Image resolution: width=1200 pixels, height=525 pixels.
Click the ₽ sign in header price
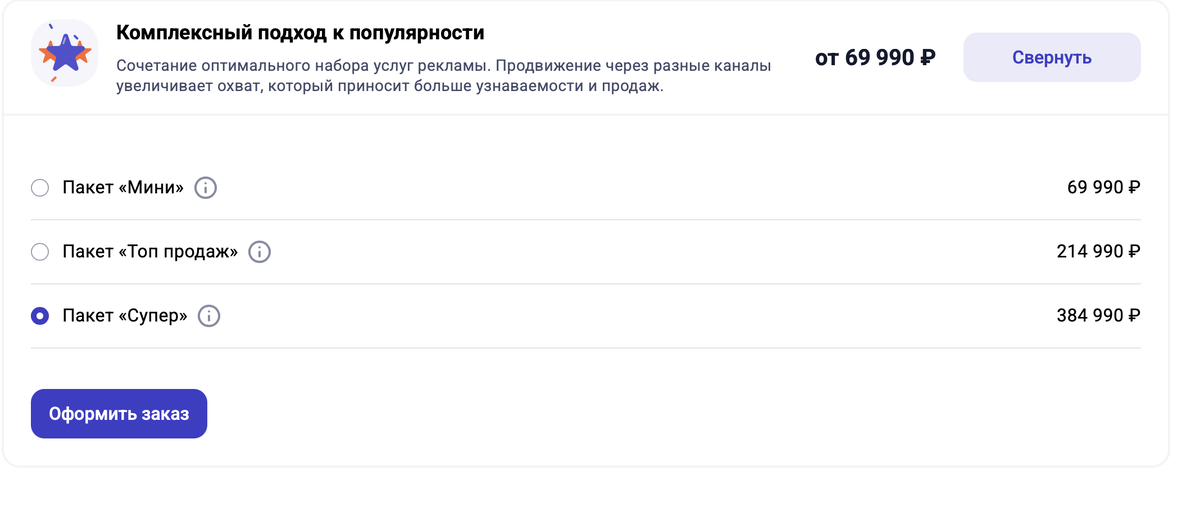pyautogui.click(x=927, y=58)
